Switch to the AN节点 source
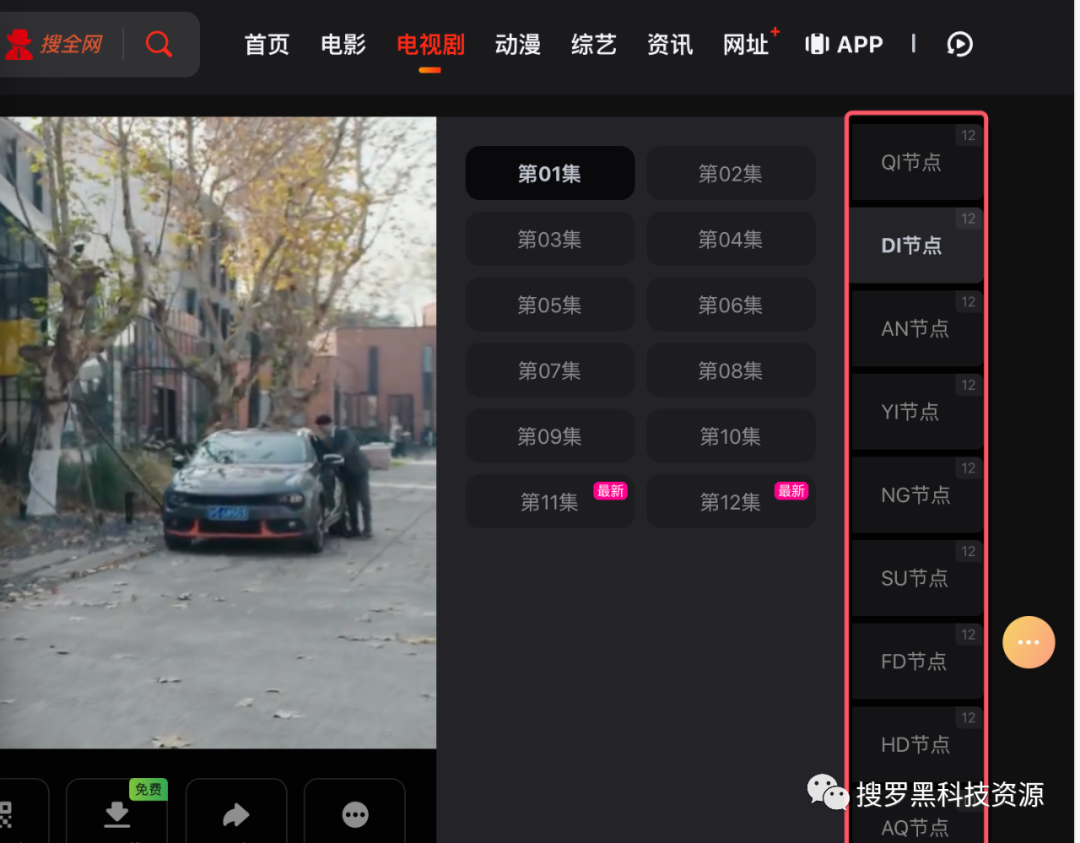The image size is (1080, 843). [x=915, y=329]
